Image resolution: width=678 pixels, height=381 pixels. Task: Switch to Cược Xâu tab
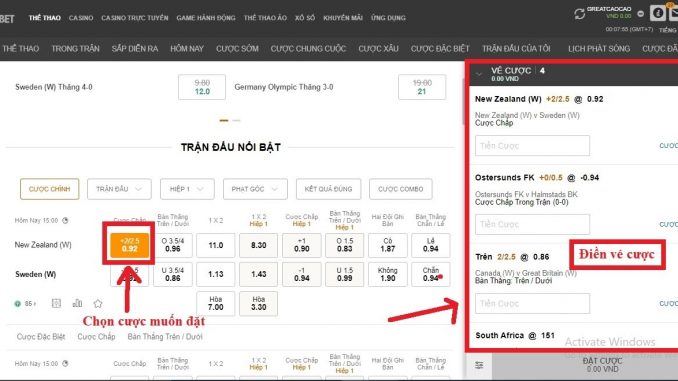tap(378, 48)
